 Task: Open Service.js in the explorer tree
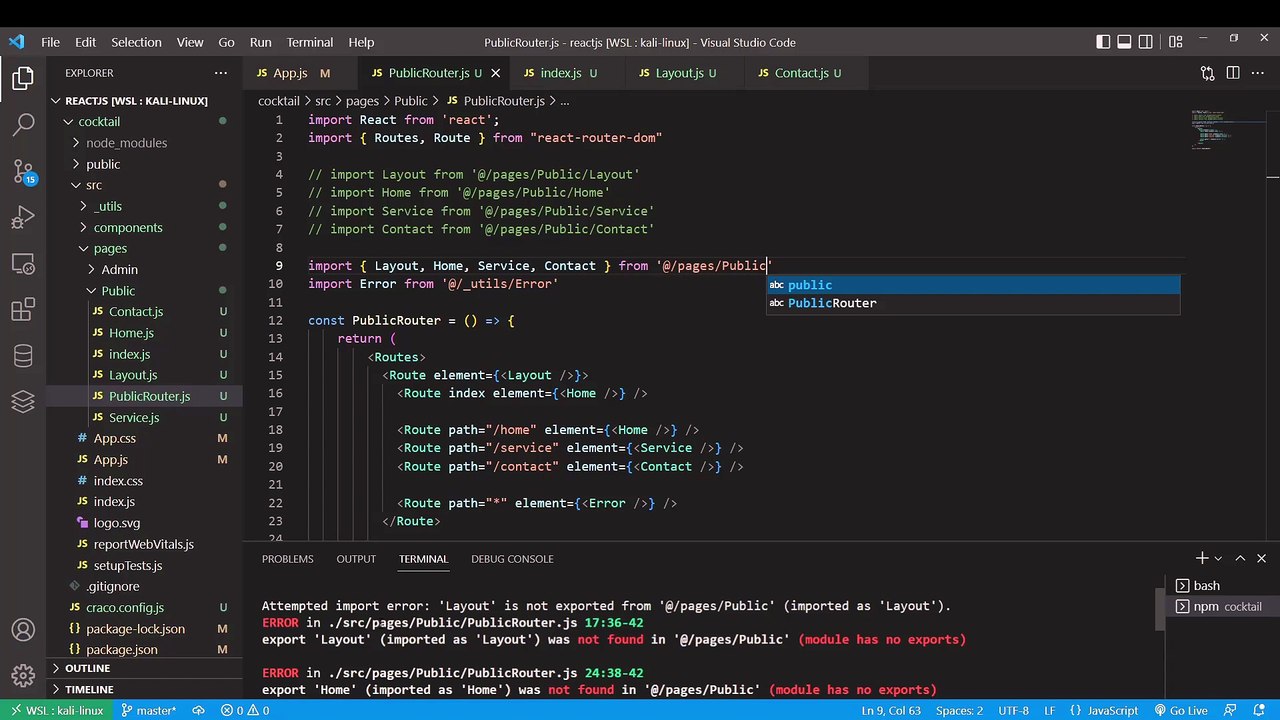click(x=134, y=417)
